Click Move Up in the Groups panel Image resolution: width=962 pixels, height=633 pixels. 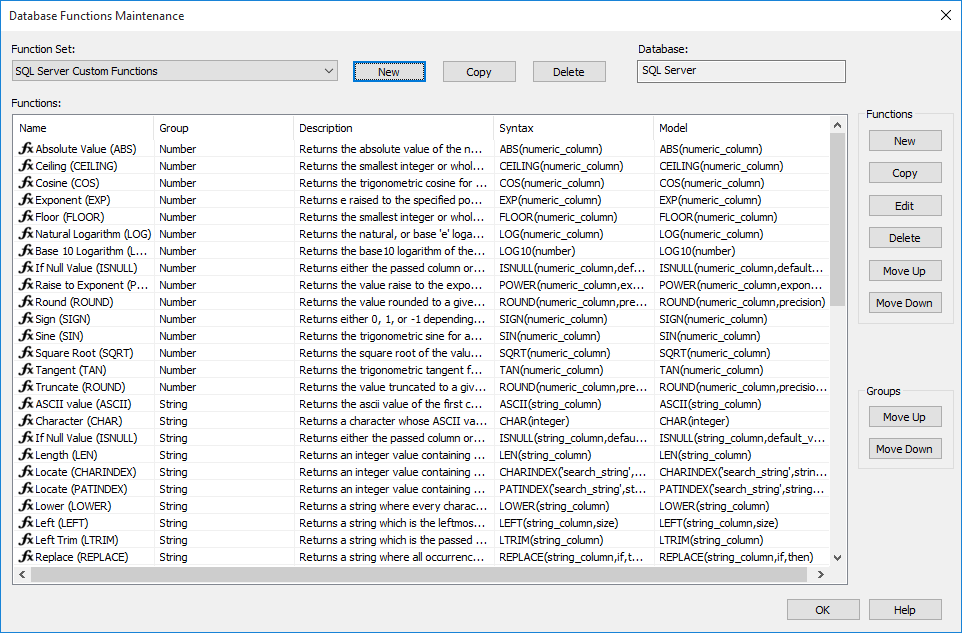(x=904, y=417)
